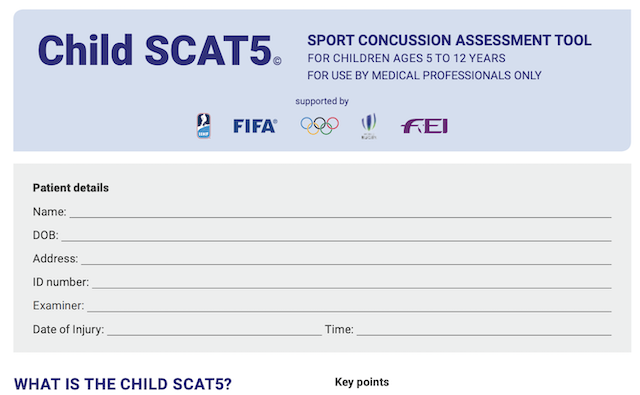Viewport: 640px width, 395px height.
Task: Click the Examiner input line
Action: (x=349, y=306)
